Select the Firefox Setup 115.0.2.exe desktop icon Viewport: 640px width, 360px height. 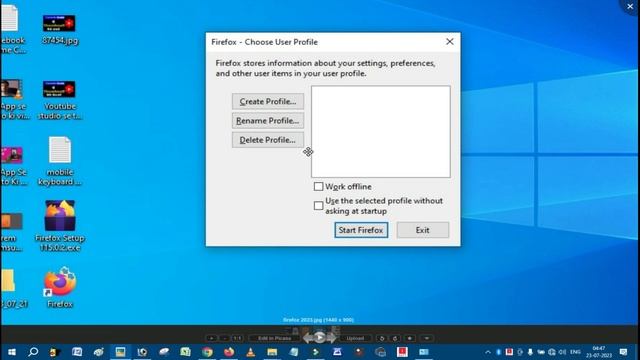coord(60,226)
